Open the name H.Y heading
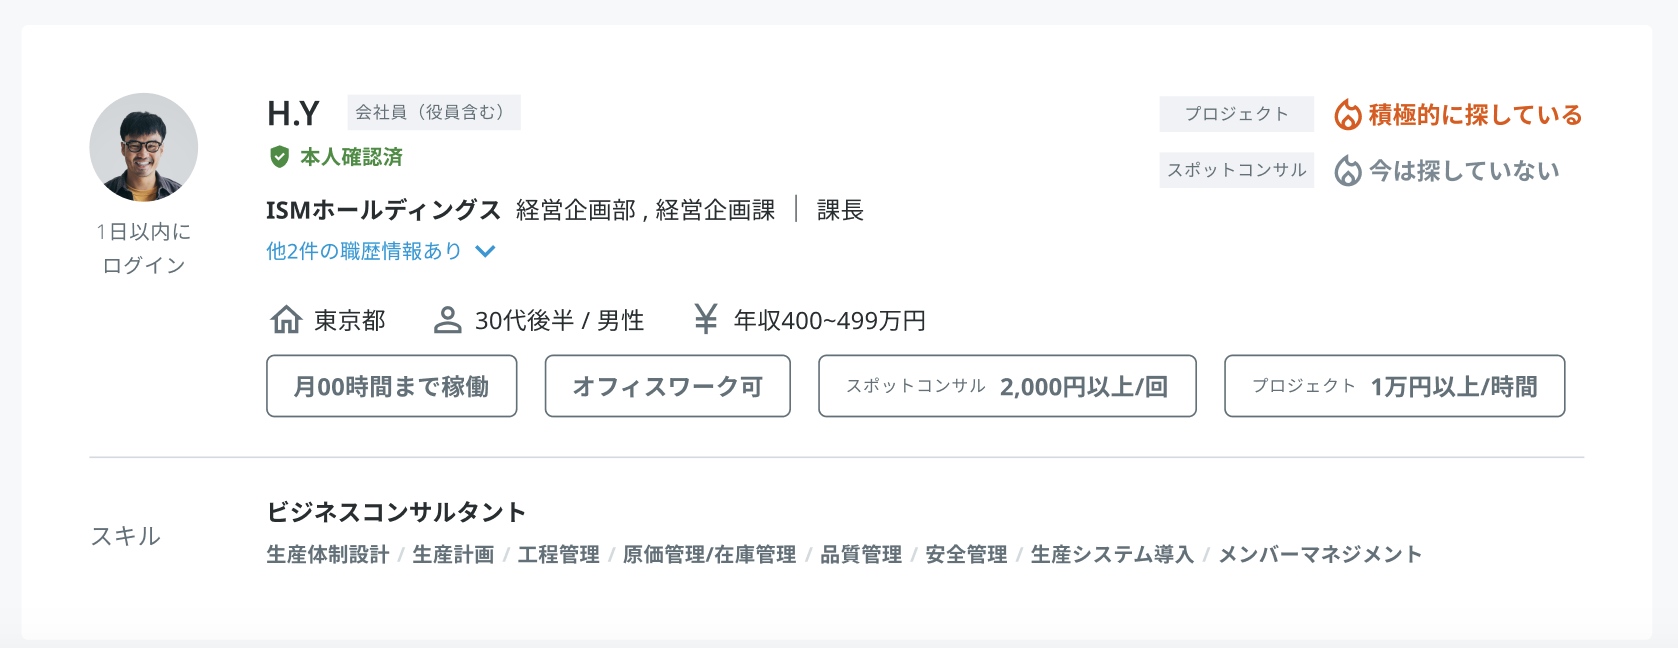This screenshot has width=1678, height=648. (x=293, y=114)
